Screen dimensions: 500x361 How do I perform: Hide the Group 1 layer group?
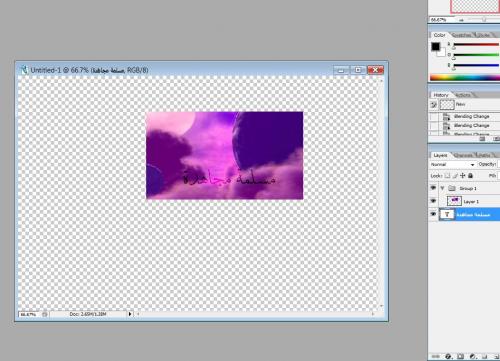433,188
